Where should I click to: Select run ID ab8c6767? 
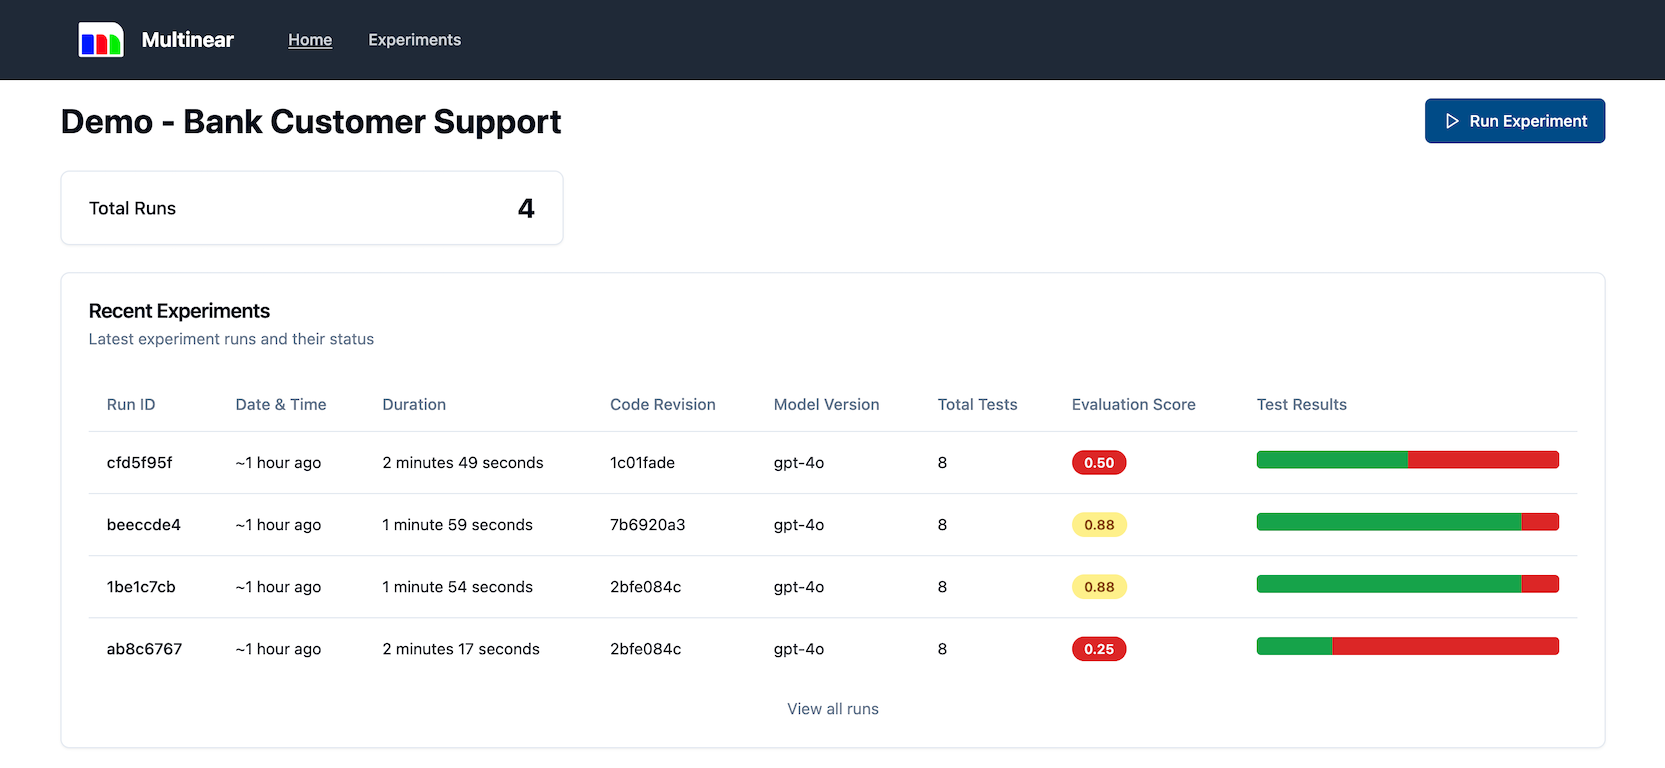(145, 649)
